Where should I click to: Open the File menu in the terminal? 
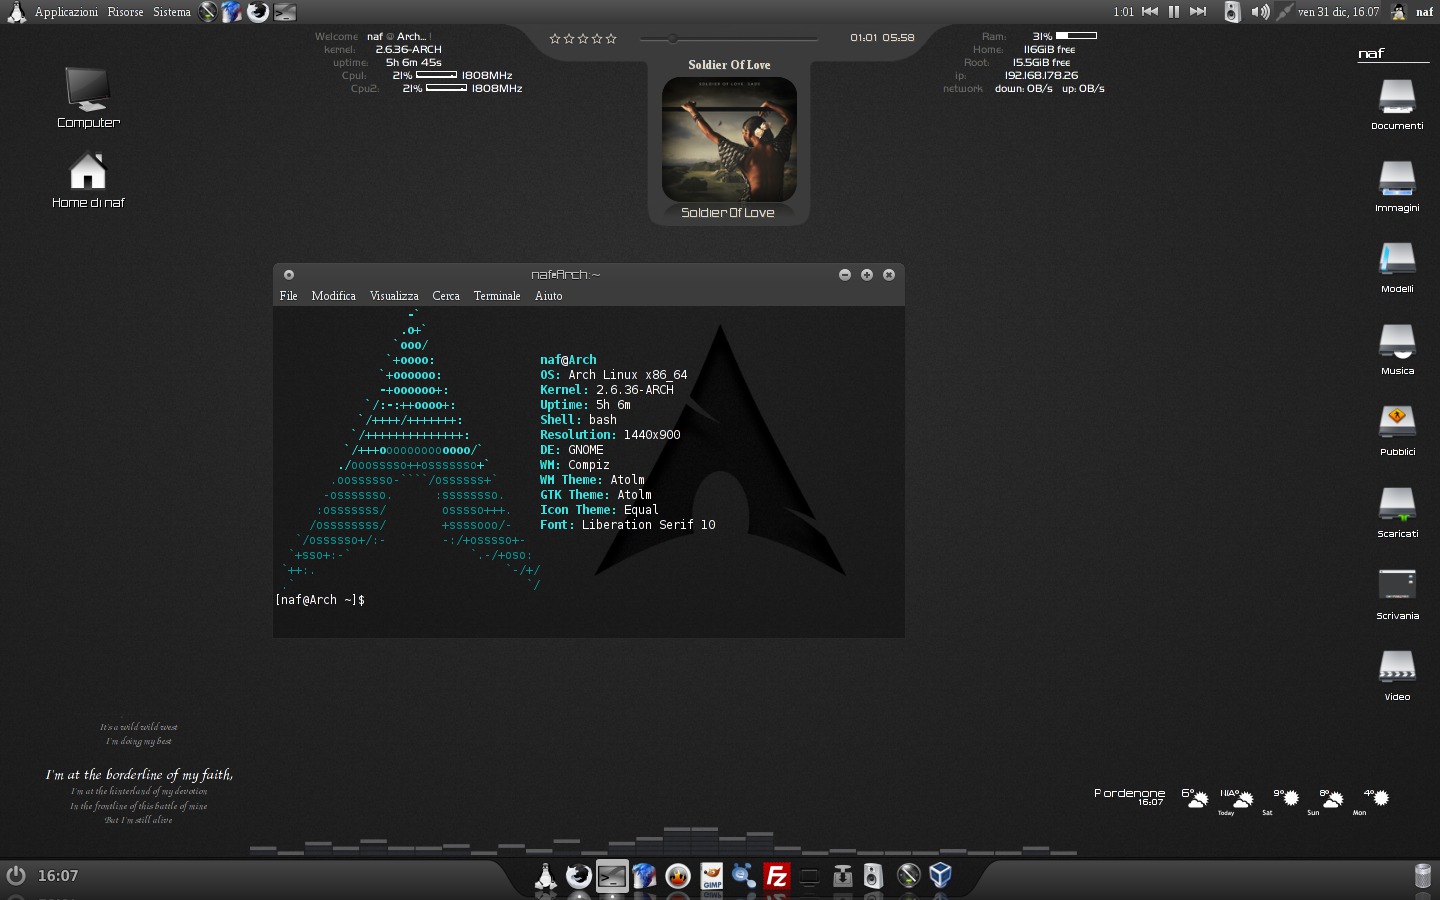click(x=288, y=296)
